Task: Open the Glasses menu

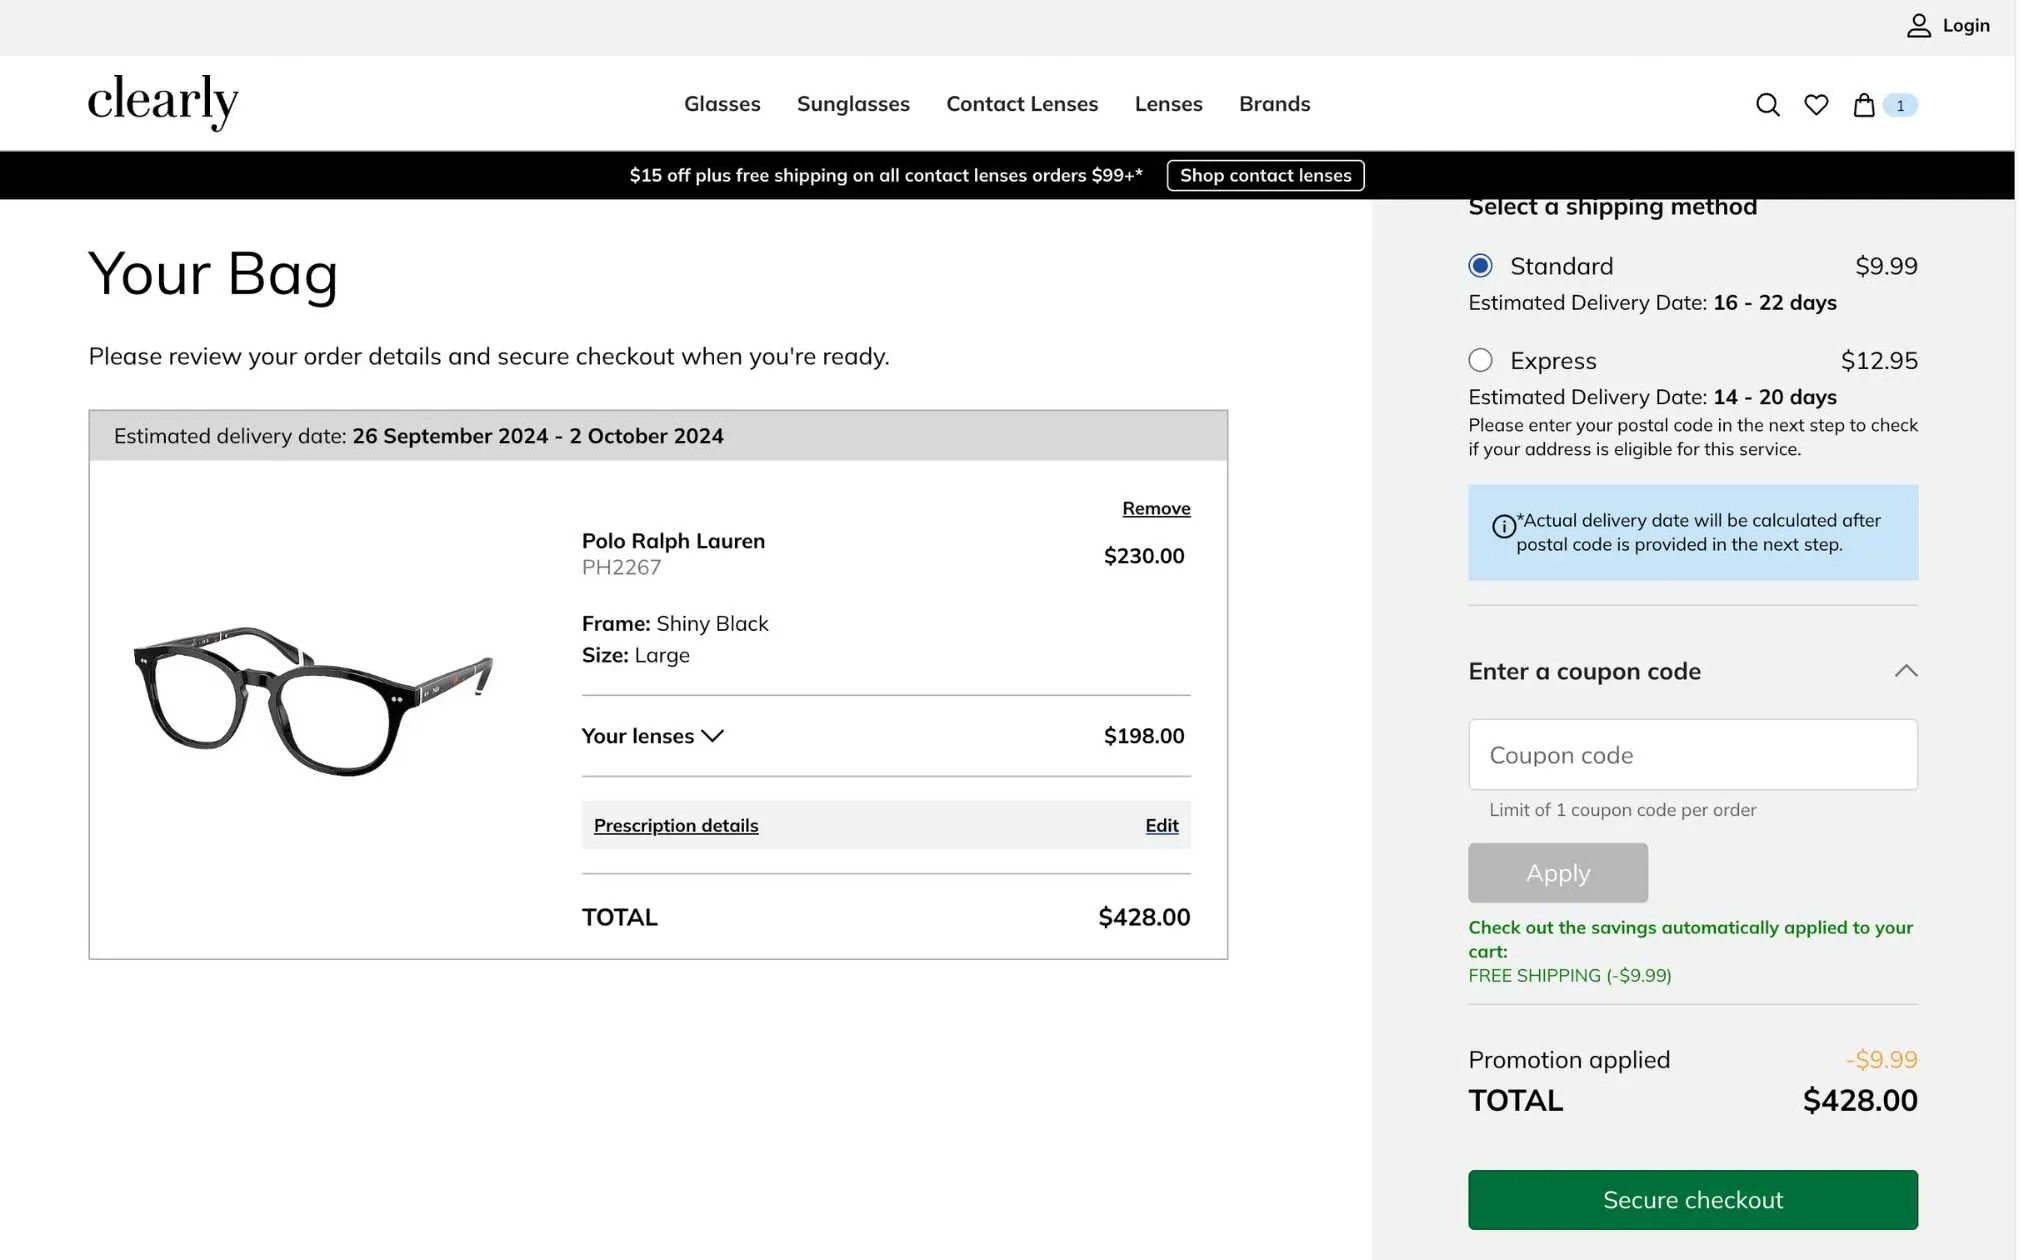Action: point(721,104)
